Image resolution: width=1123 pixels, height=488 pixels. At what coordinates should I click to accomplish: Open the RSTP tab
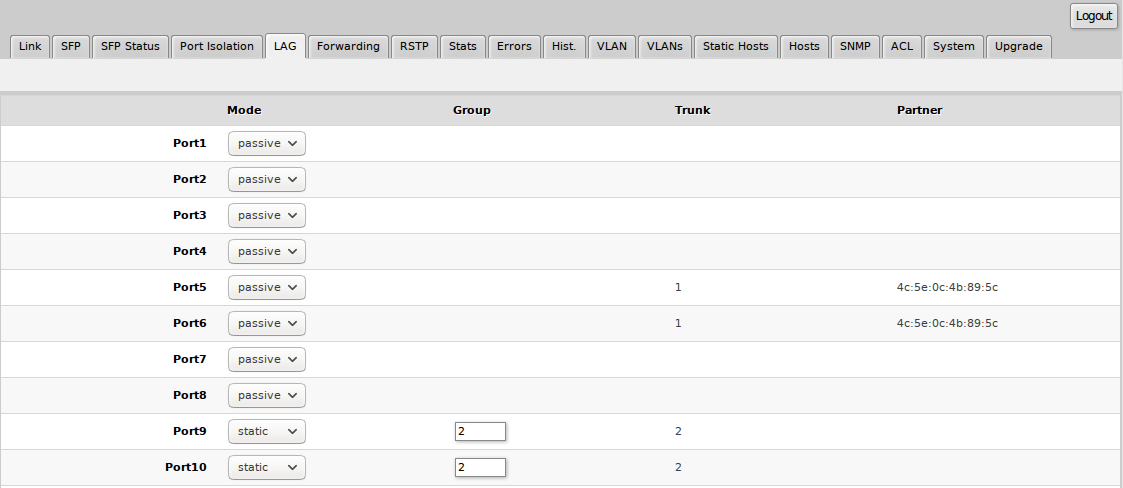click(414, 46)
